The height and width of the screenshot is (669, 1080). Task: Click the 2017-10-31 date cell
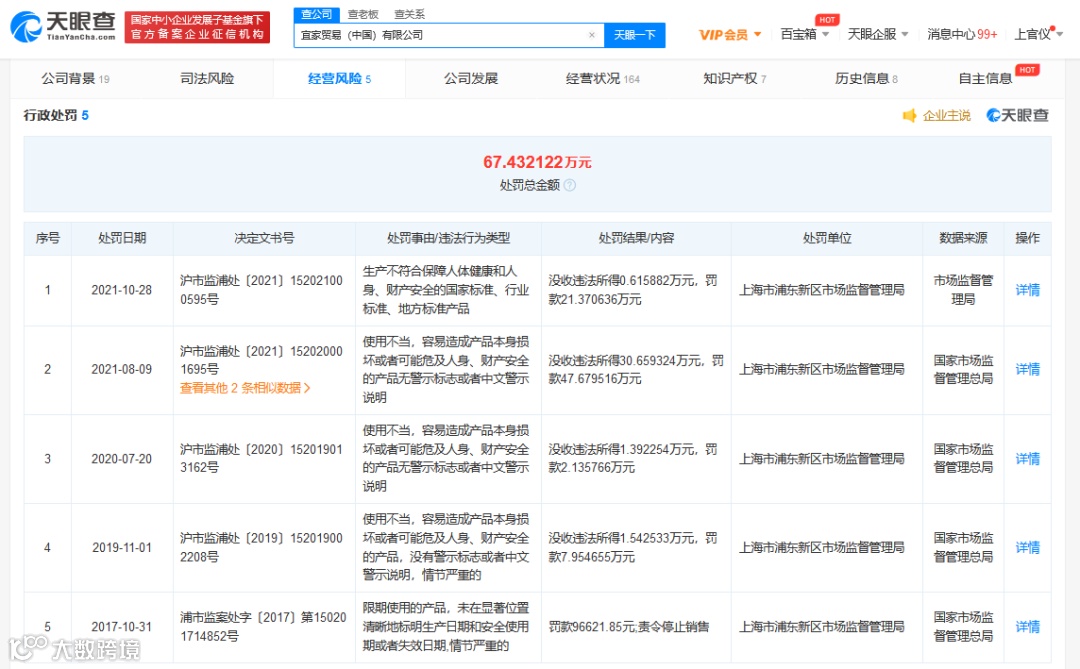(122, 627)
